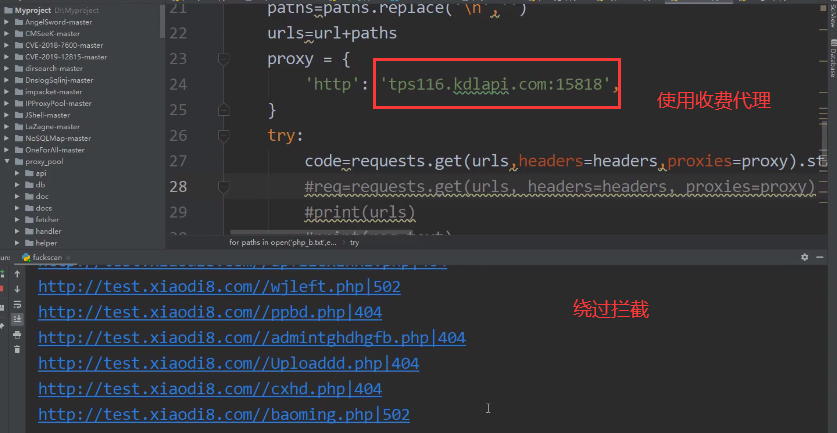Open the baoming.php|502 link in console

tap(223, 414)
